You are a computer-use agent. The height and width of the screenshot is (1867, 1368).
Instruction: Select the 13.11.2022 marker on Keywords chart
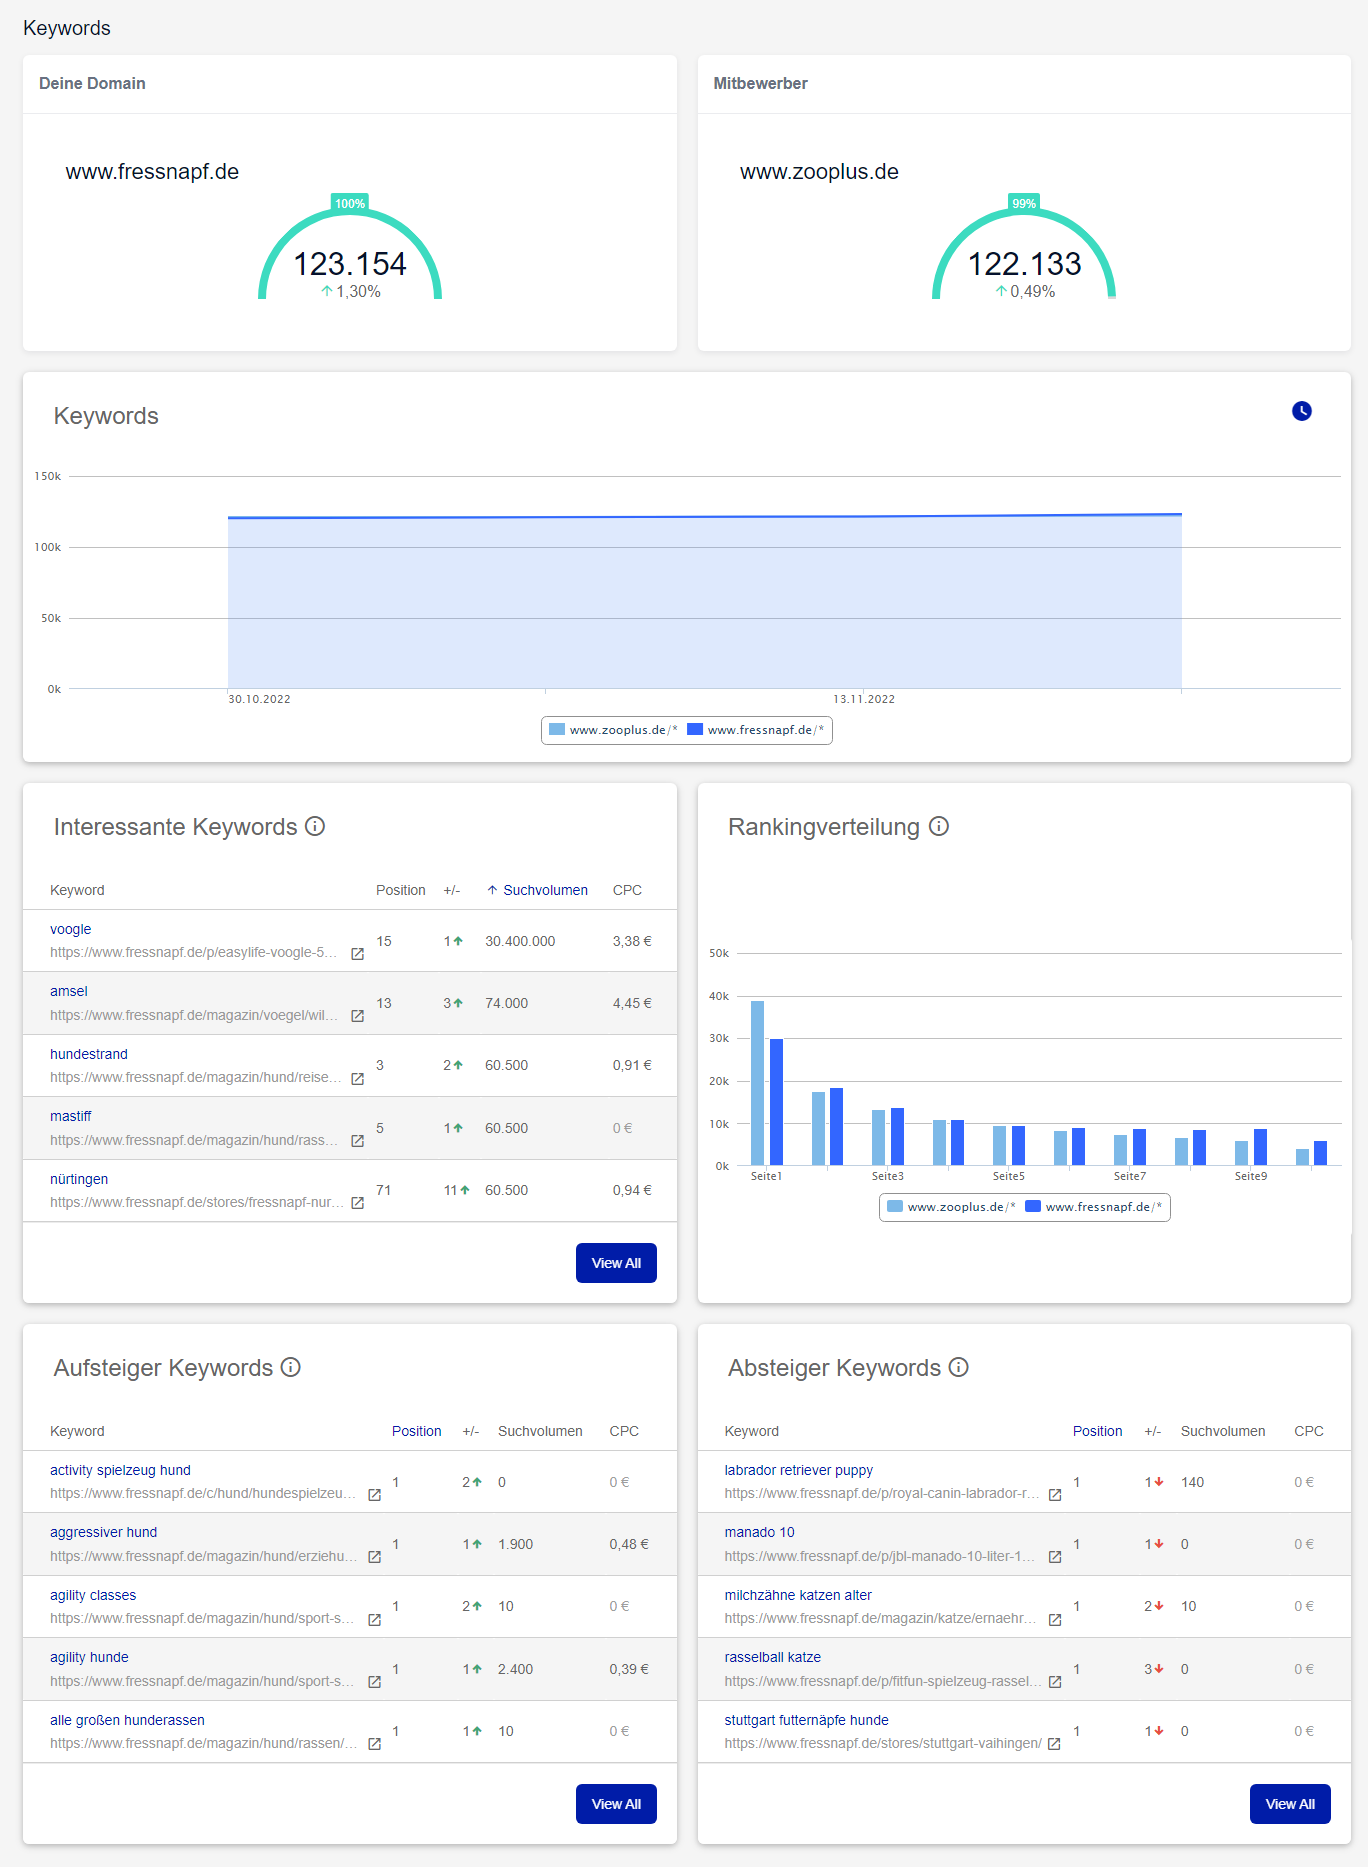(864, 699)
